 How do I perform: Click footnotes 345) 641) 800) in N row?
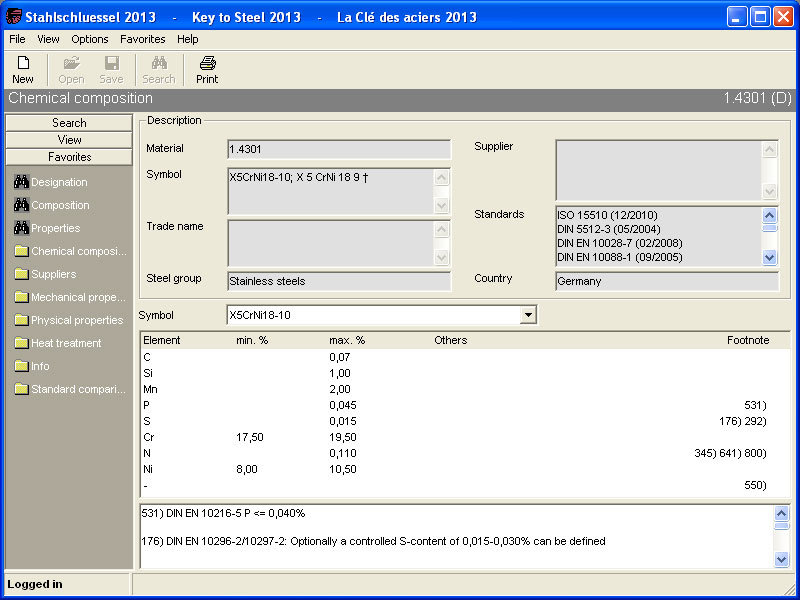click(x=730, y=453)
